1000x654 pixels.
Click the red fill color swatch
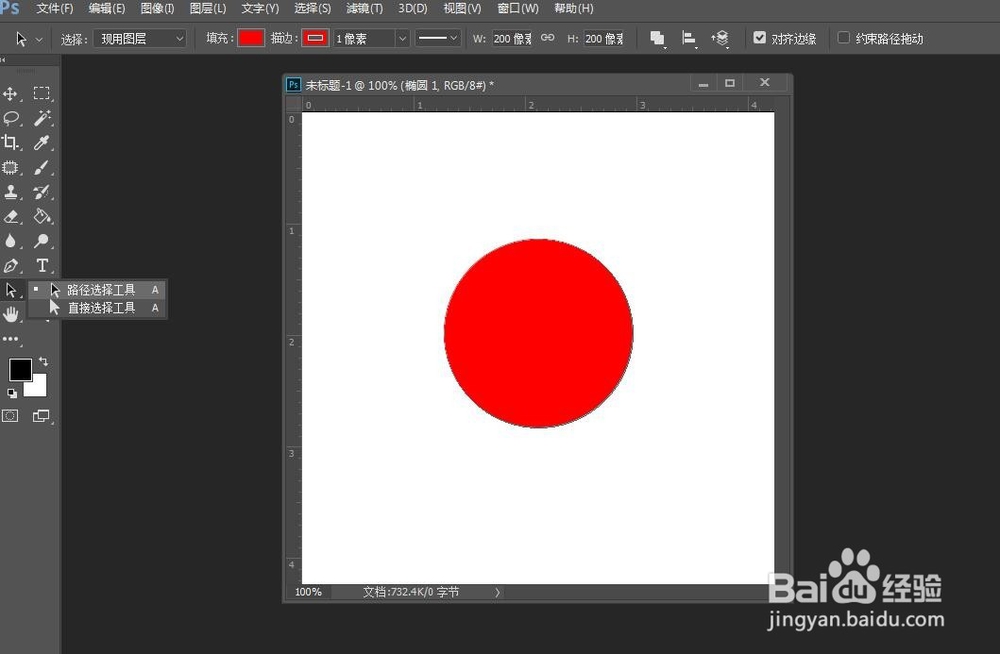(251, 38)
